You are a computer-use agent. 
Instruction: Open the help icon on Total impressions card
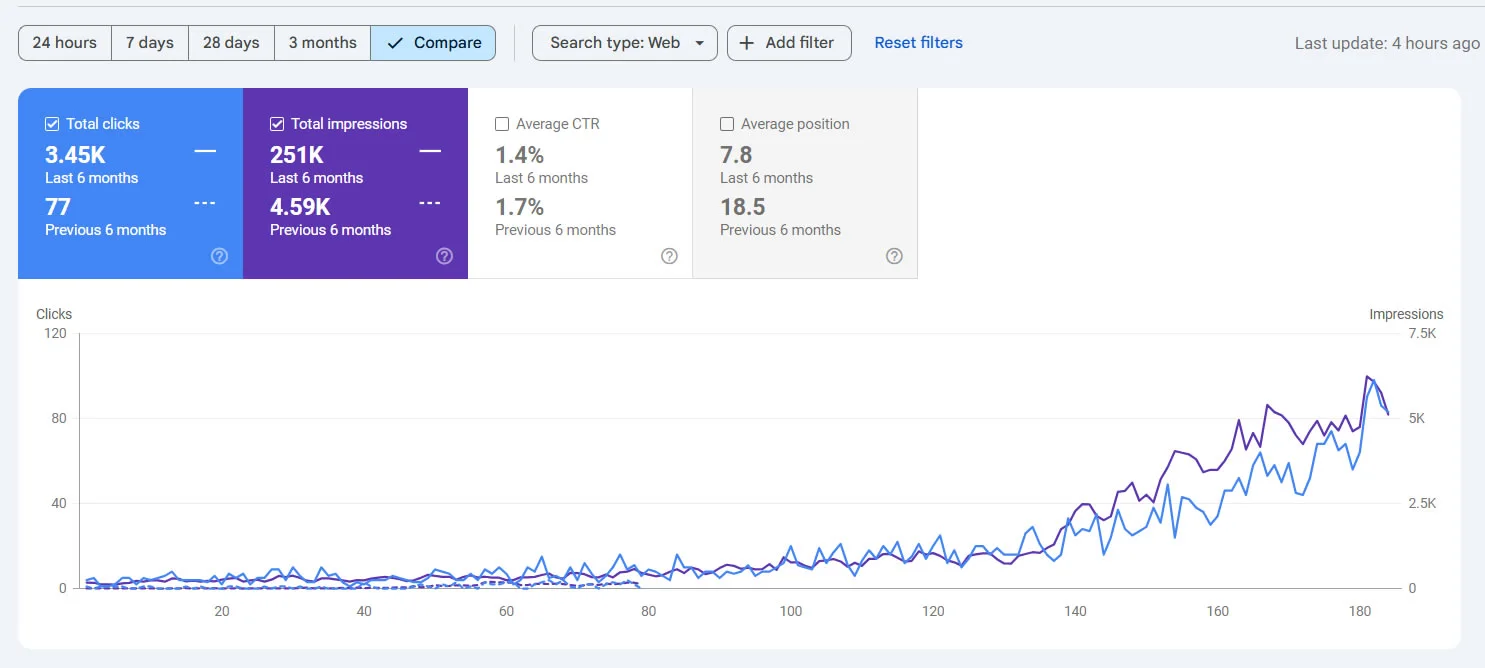tap(444, 256)
